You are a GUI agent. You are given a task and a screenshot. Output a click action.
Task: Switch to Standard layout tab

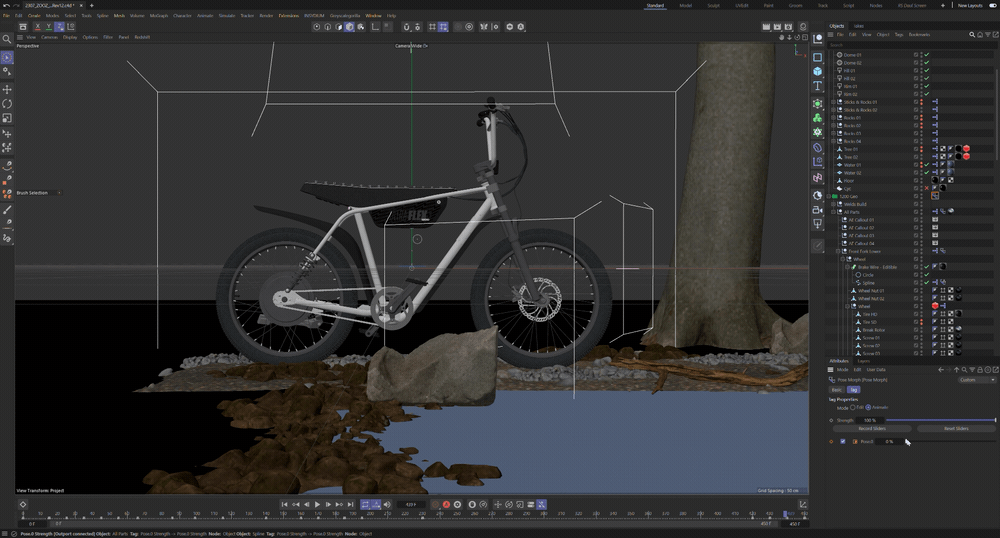(655, 5)
